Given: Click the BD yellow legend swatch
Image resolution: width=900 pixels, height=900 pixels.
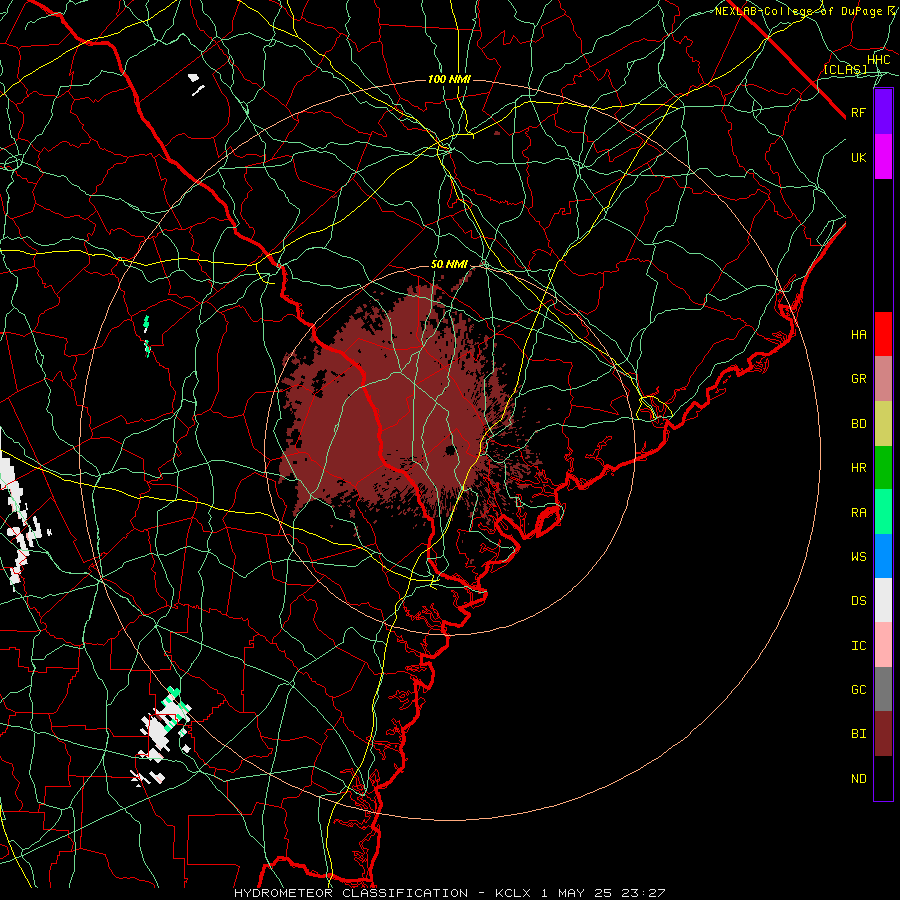Looking at the screenshot, I should 883,423.
